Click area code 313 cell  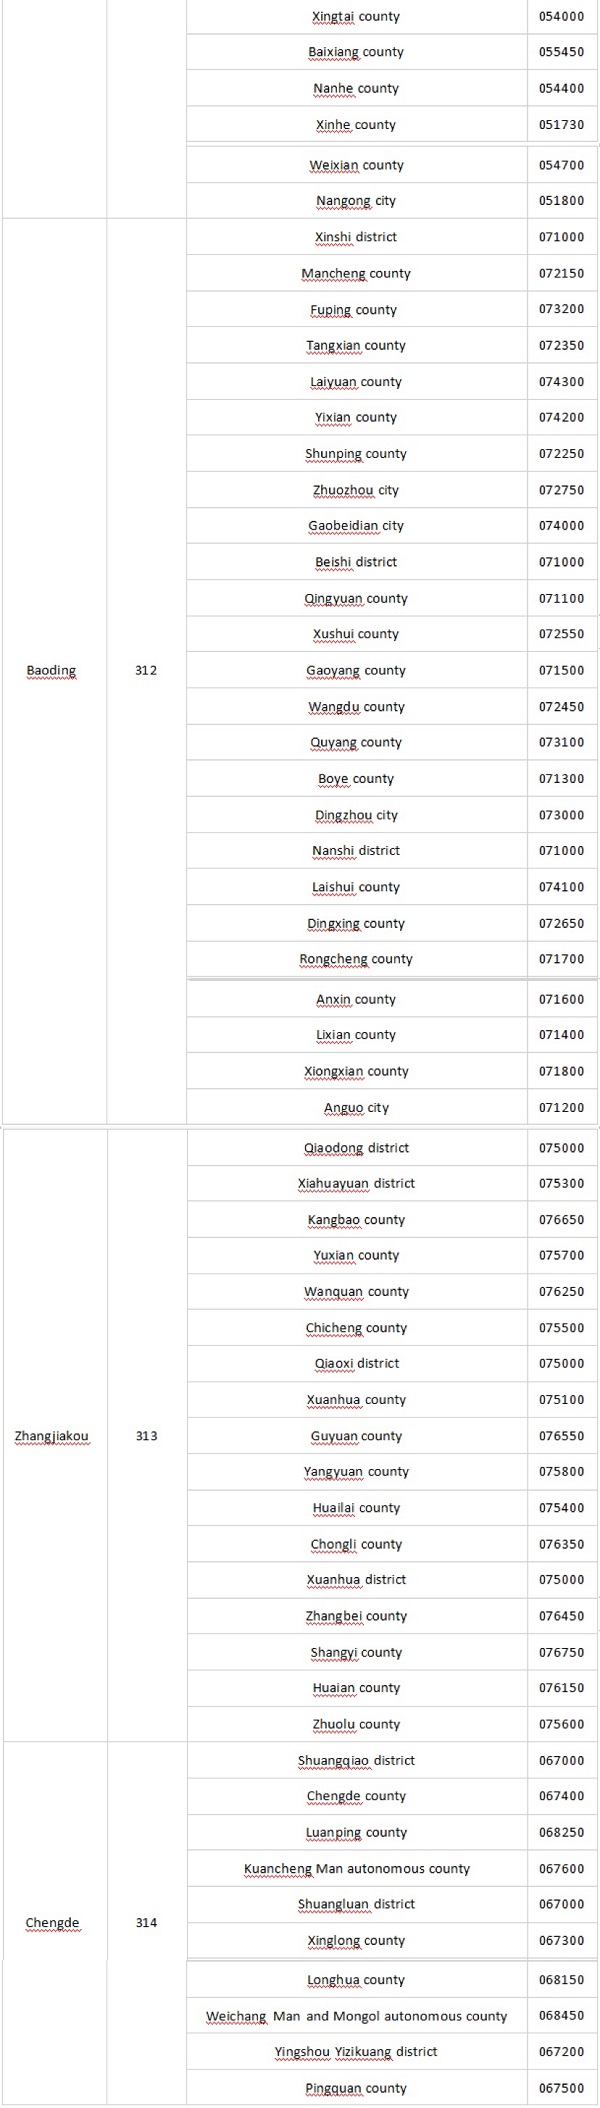146,1437
